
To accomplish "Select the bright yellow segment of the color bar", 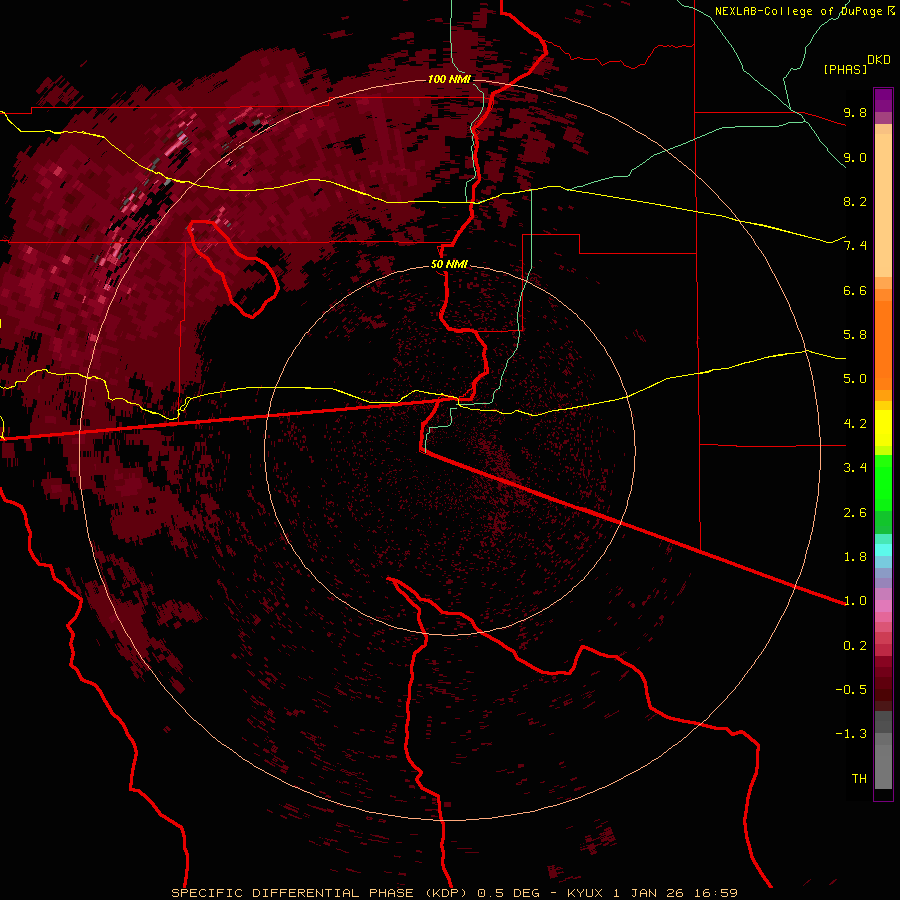I will click(x=883, y=428).
